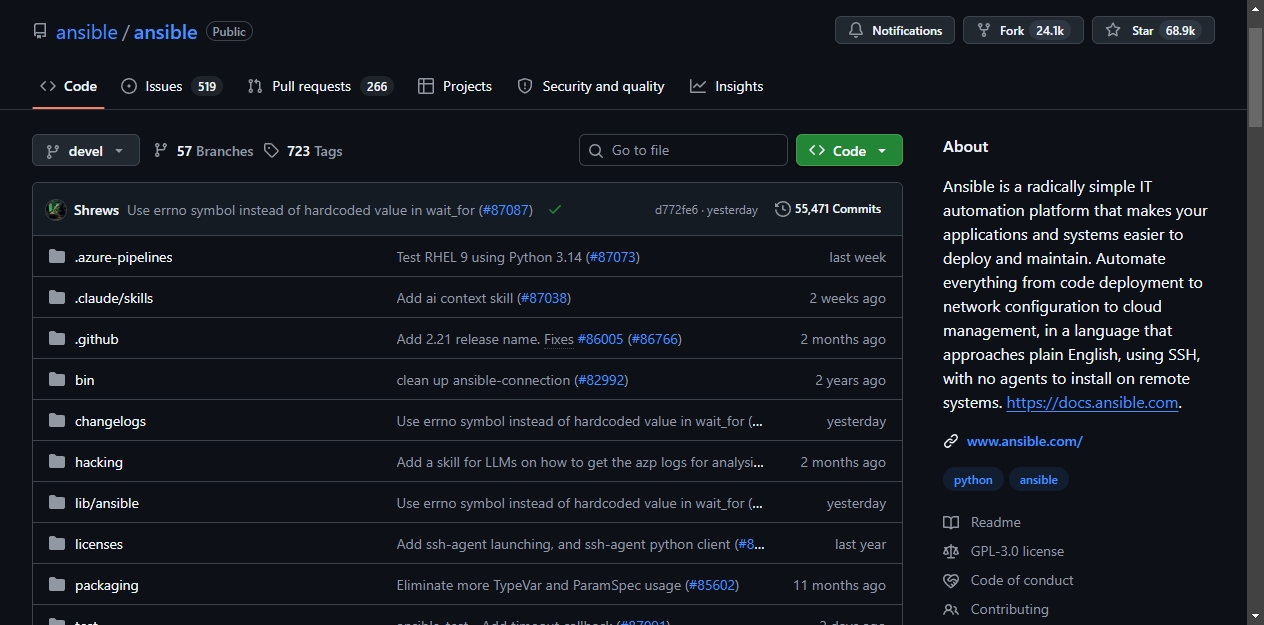This screenshot has width=1264, height=625.
Task: View 57 Branches link
Action: [x=204, y=151]
